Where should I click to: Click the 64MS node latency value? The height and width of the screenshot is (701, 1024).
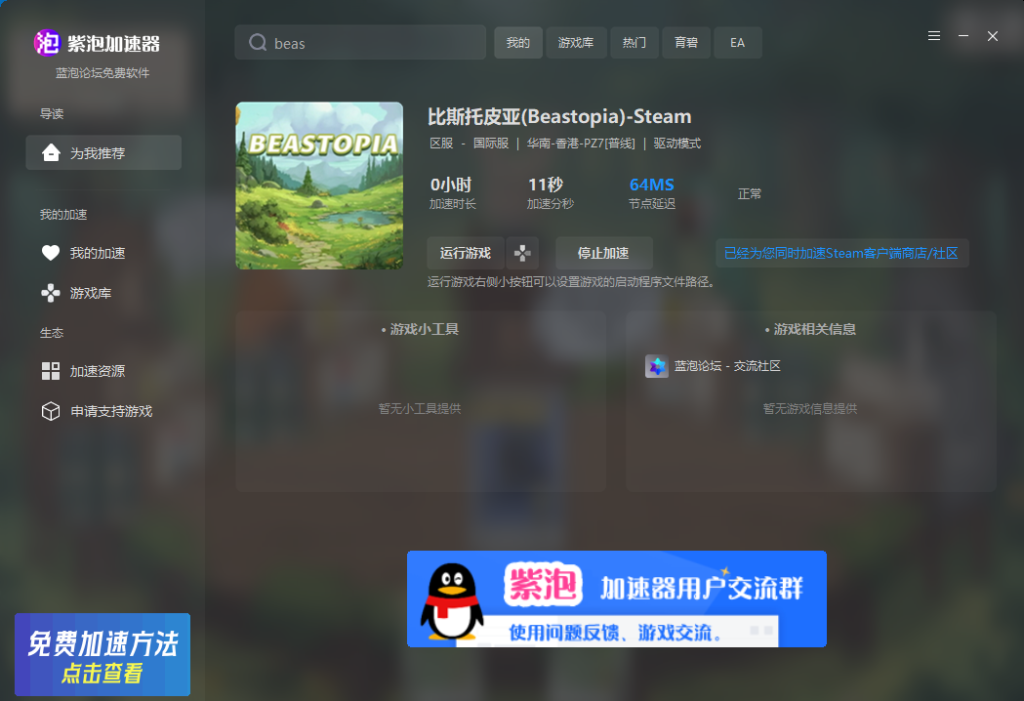[x=652, y=185]
